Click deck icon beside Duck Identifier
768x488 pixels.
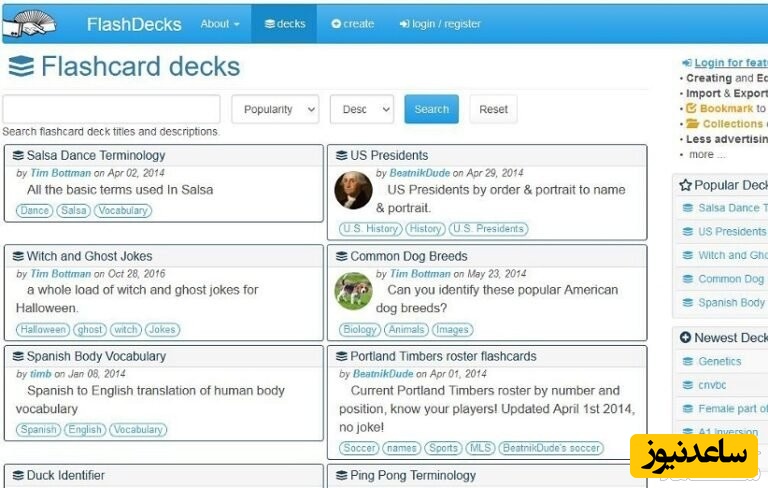click(x=18, y=475)
